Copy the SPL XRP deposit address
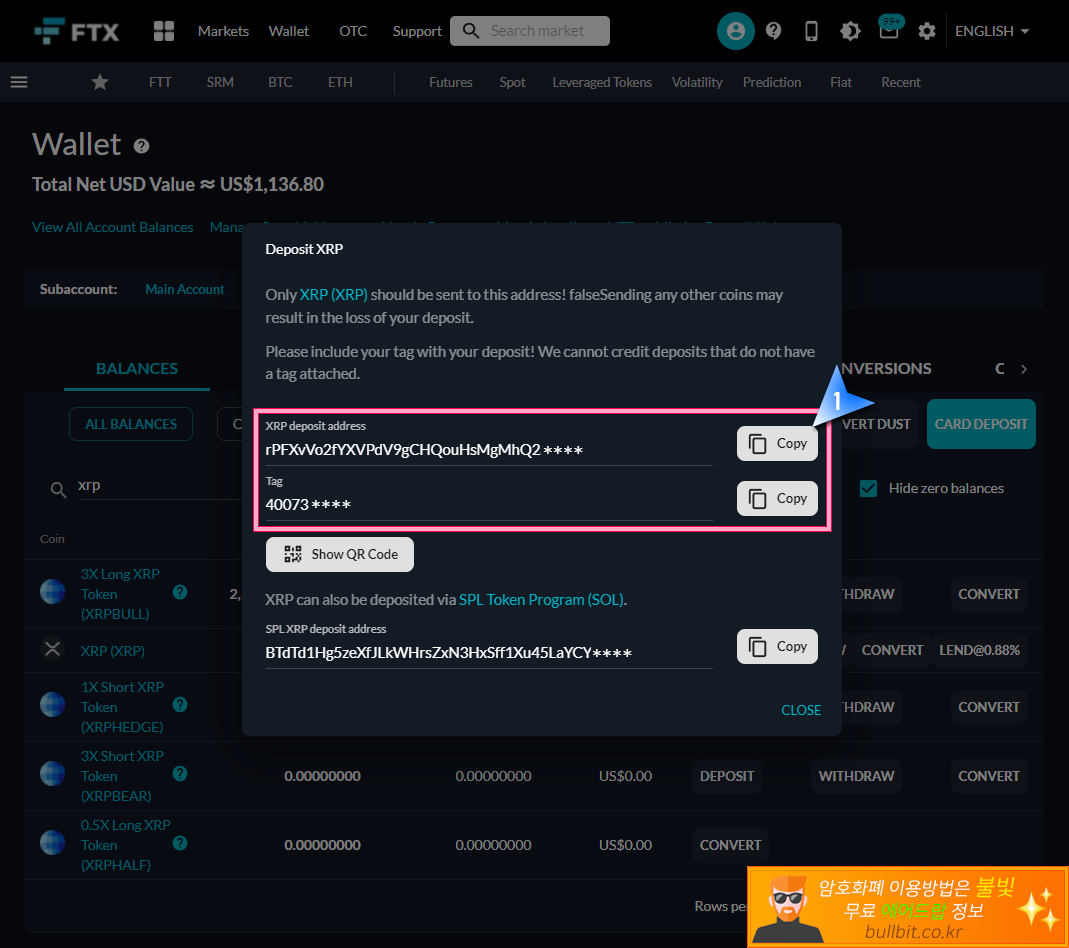The width and height of the screenshot is (1069, 948). tap(777, 646)
